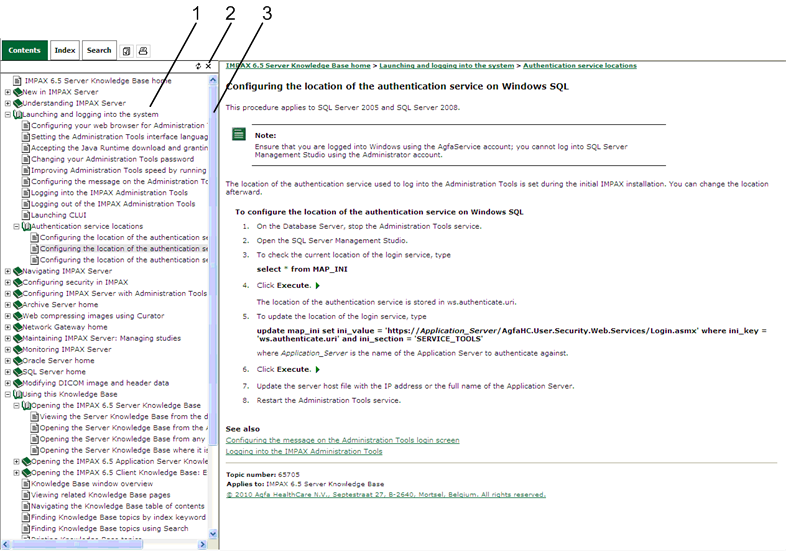
Task: Expand Network Gateway home node
Action: [8, 327]
